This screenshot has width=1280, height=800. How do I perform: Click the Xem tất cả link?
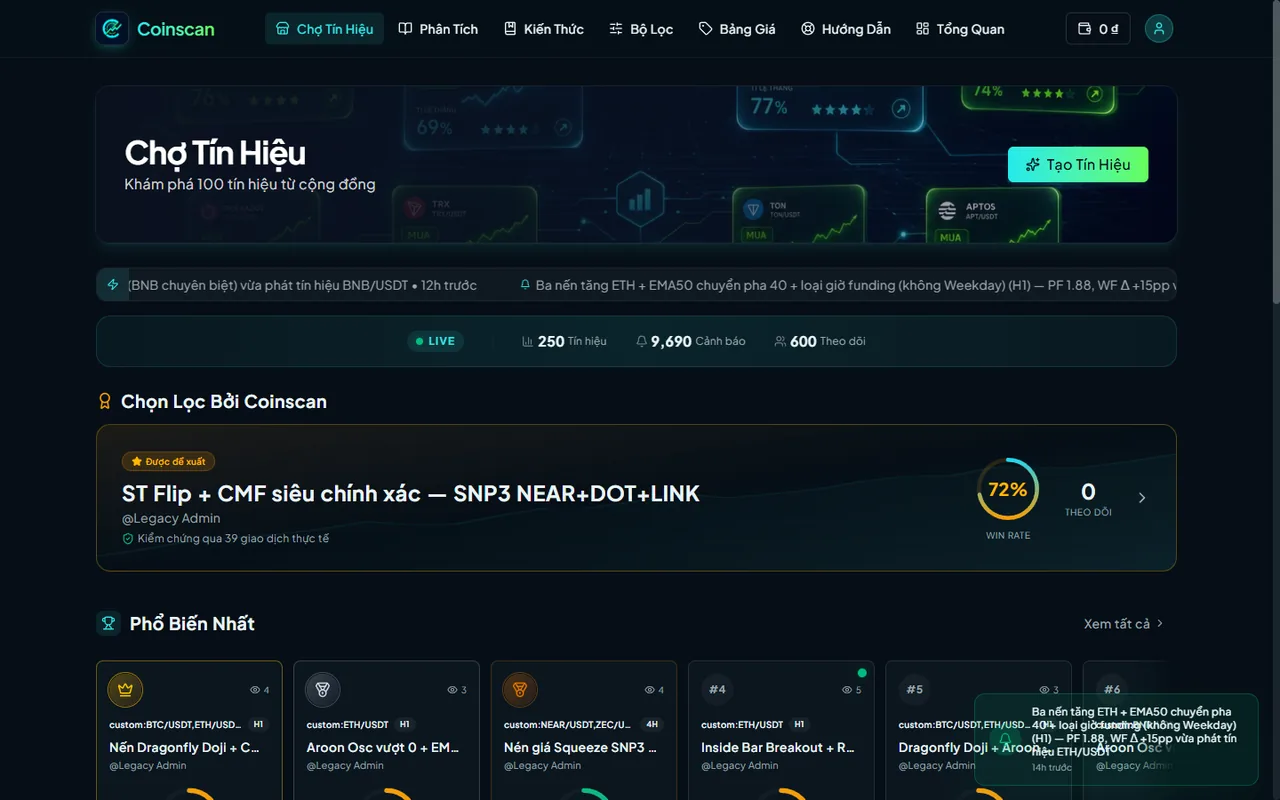[x=1124, y=623]
